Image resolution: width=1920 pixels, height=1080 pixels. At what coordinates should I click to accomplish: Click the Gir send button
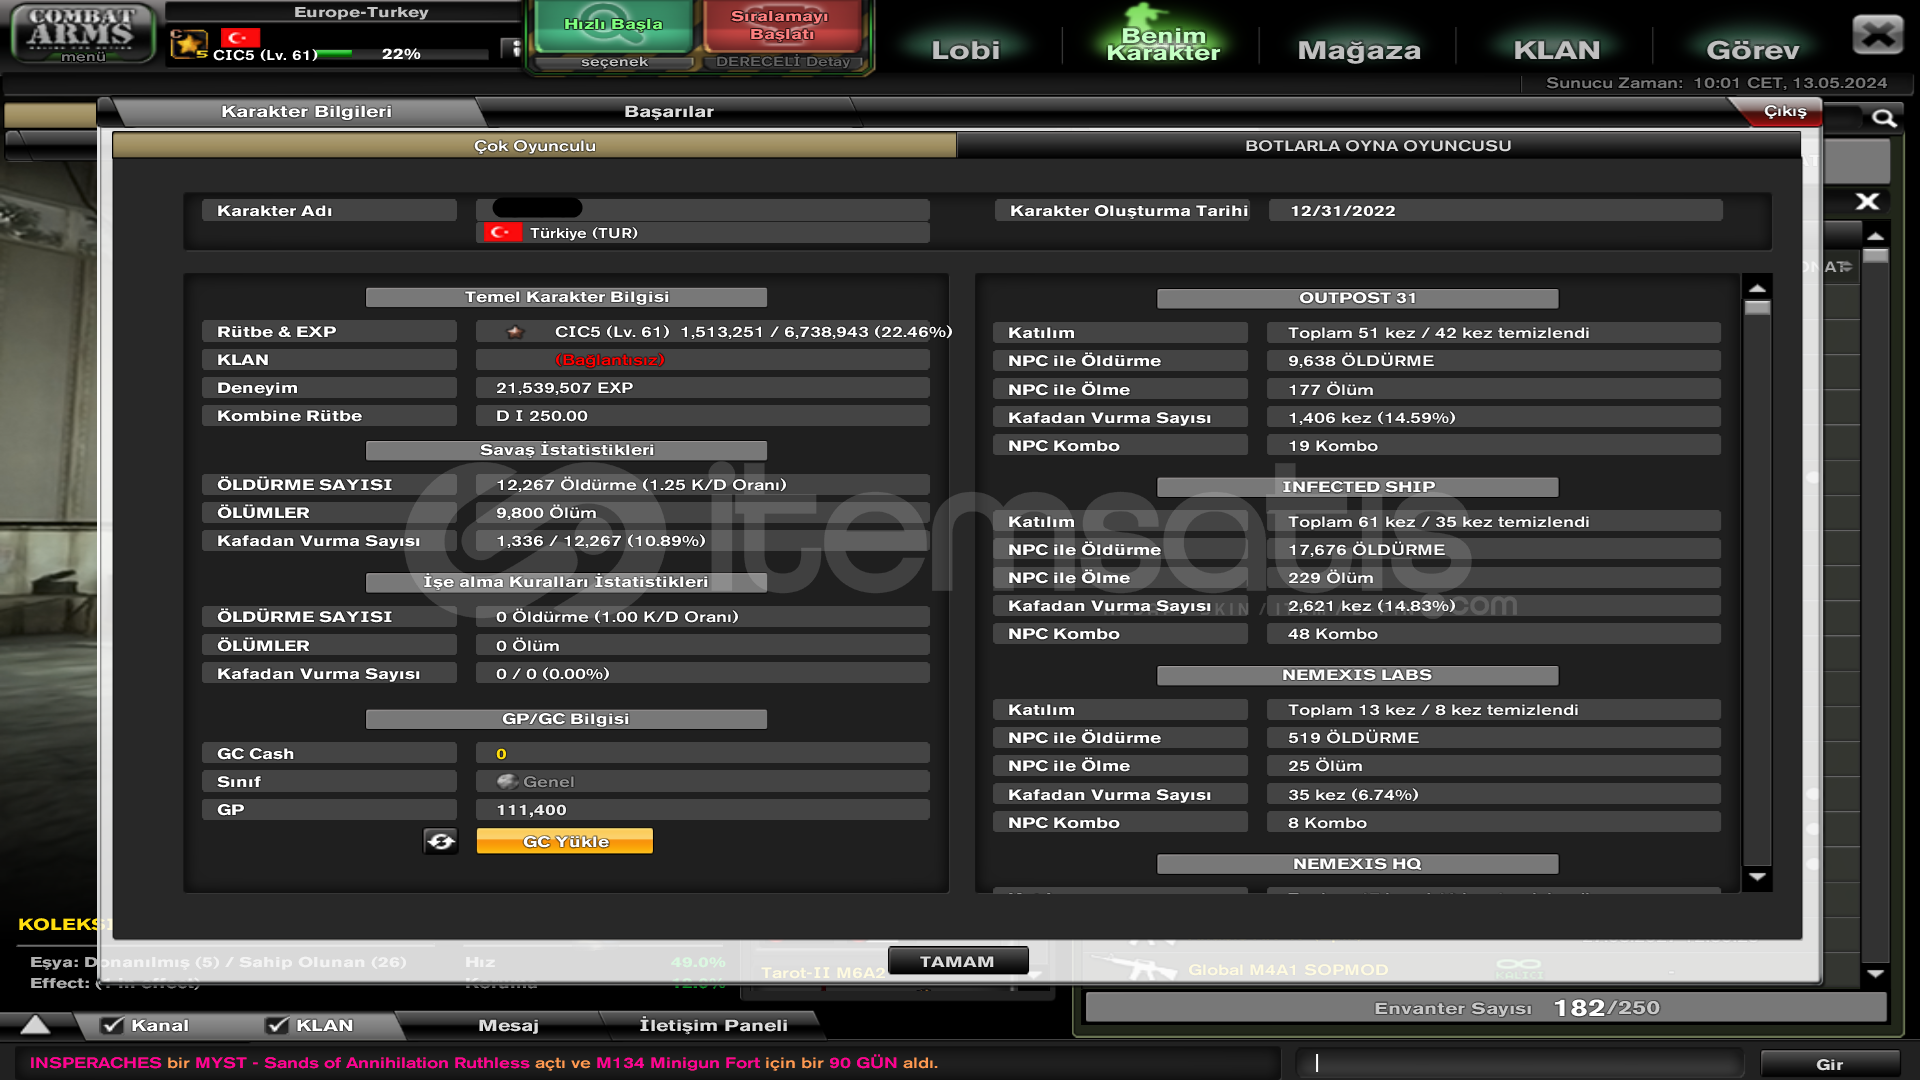[x=1829, y=1064]
